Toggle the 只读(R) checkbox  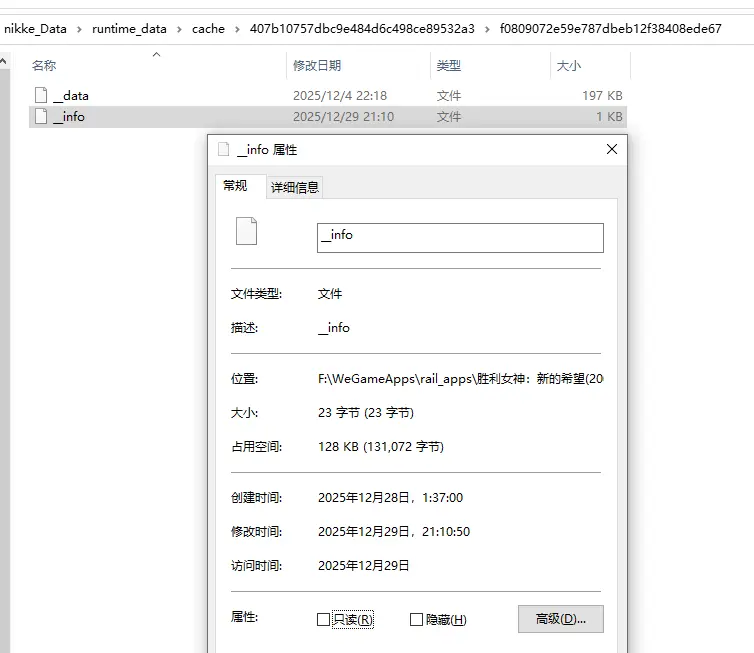pos(323,619)
